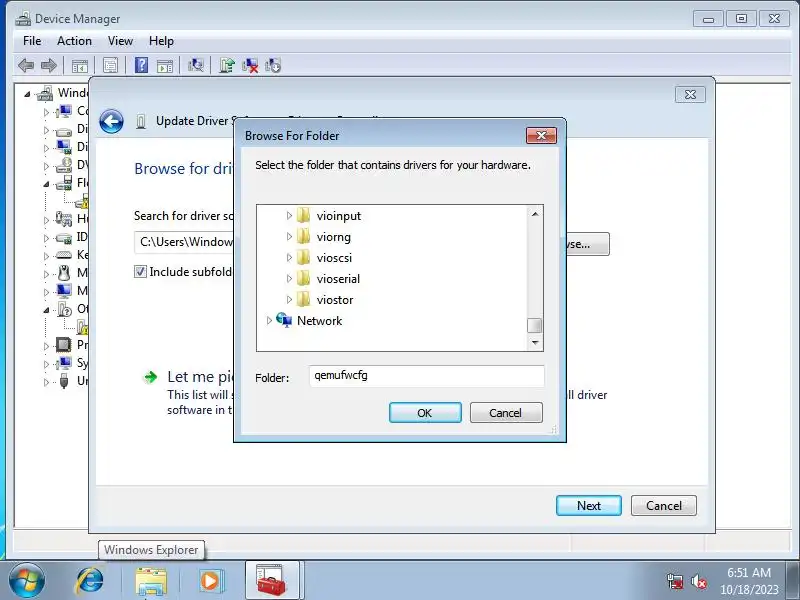Collapse the root computer node in Device Manager
The height and width of the screenshot is (600, 800).
click(27, 94)
